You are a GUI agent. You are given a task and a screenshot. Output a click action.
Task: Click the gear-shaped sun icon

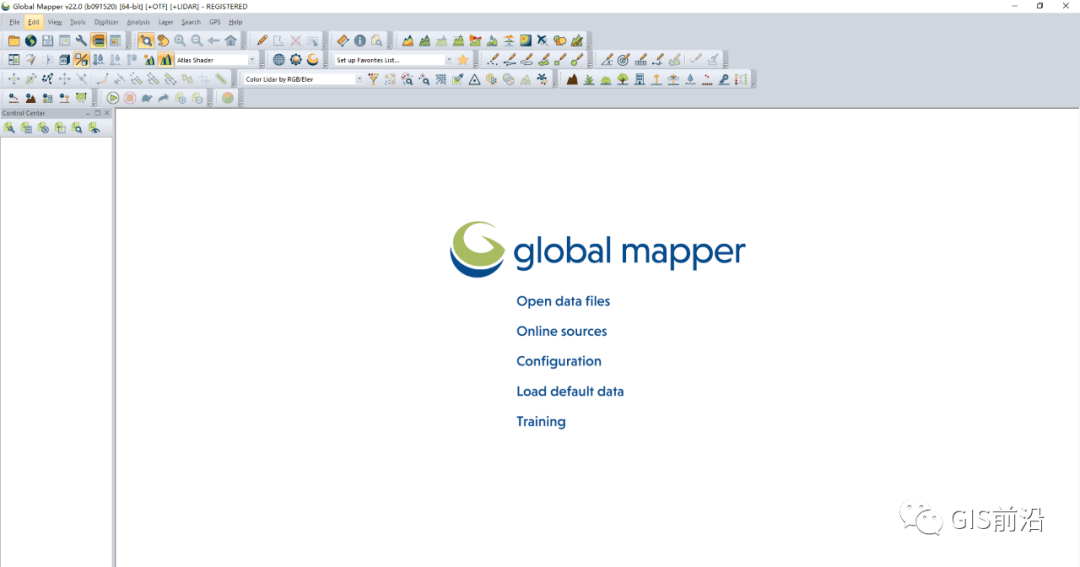click(295, 60)
